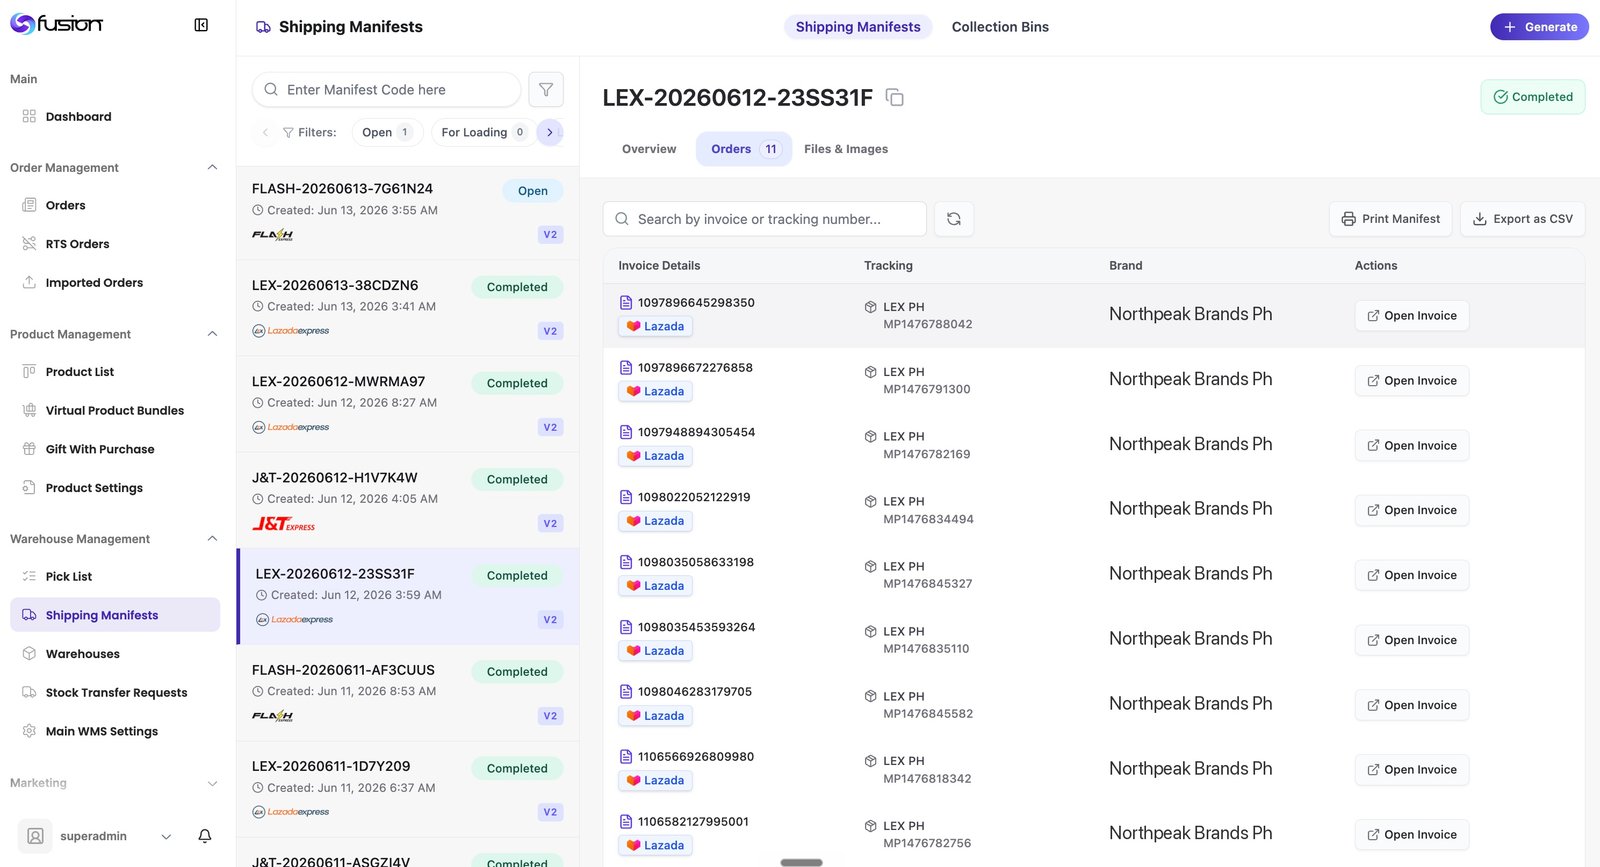The image size is (1600, 867).
Task: Select the Orders tab
Action: [744, 149]
